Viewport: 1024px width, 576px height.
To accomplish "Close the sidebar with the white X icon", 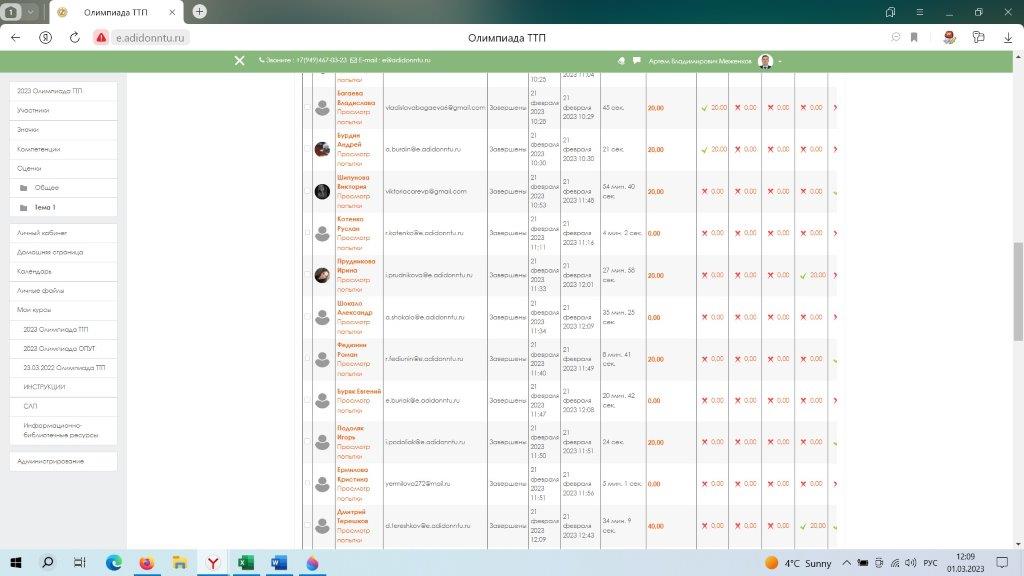I will pyautogui.click(x=240, y=60).
